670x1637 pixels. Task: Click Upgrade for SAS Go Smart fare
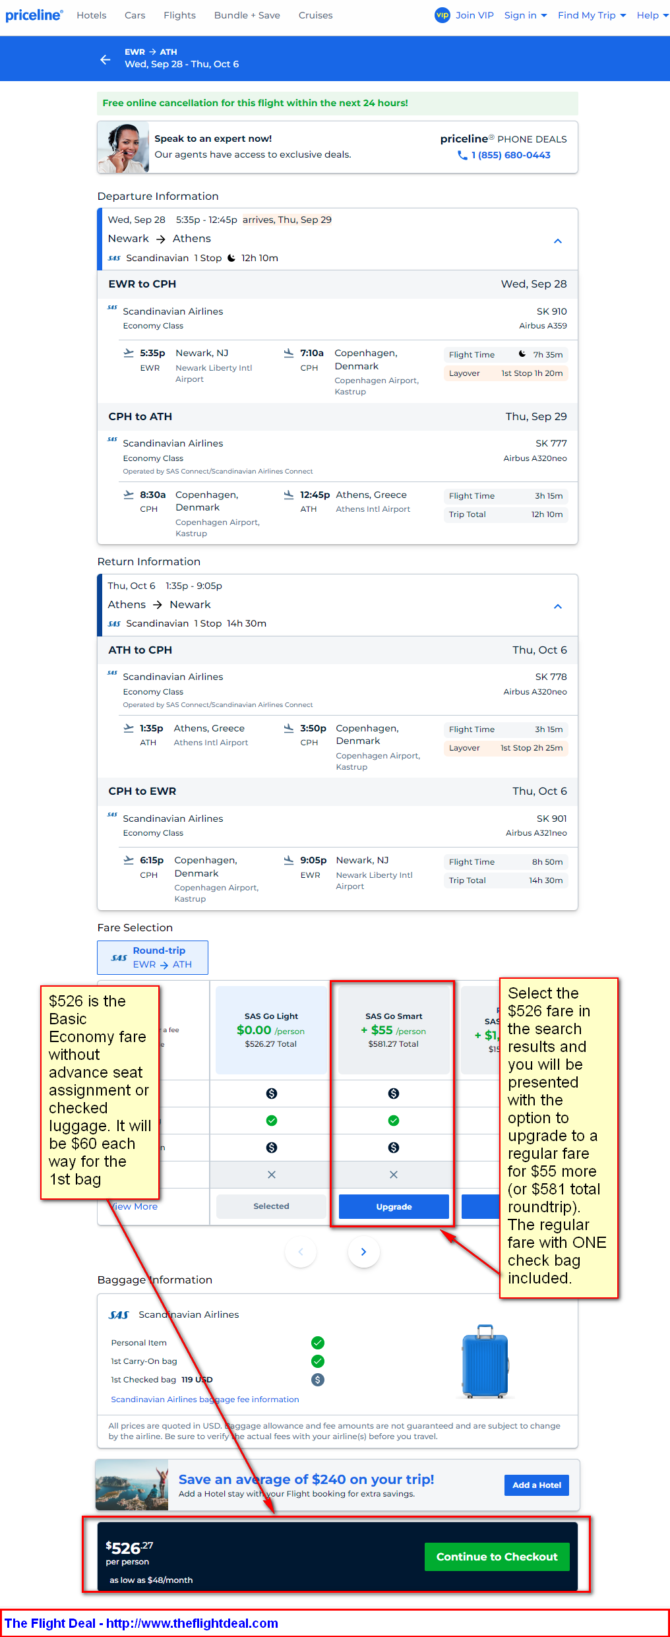tap(393, 1207)
